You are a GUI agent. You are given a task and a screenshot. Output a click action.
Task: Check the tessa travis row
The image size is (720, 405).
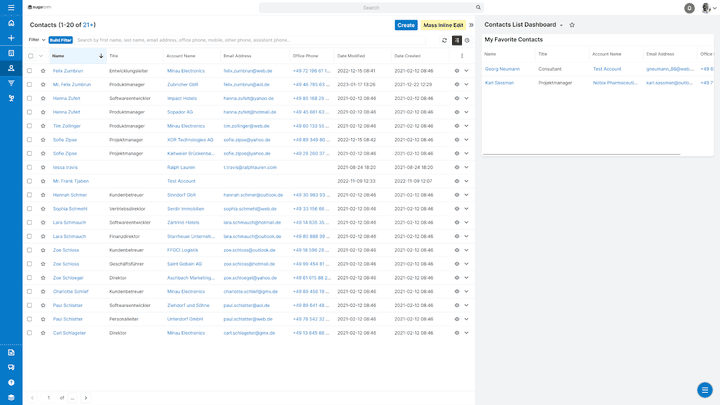click(x=29, y=167)
